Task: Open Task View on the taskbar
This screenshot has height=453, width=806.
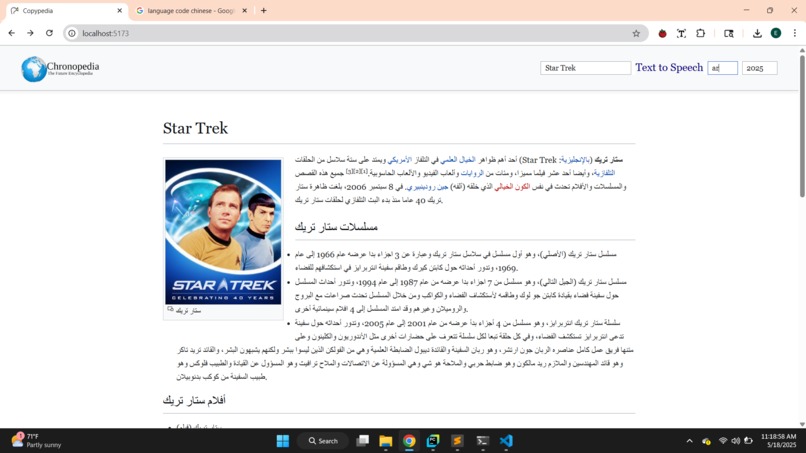Action: (x=362, y=441)
